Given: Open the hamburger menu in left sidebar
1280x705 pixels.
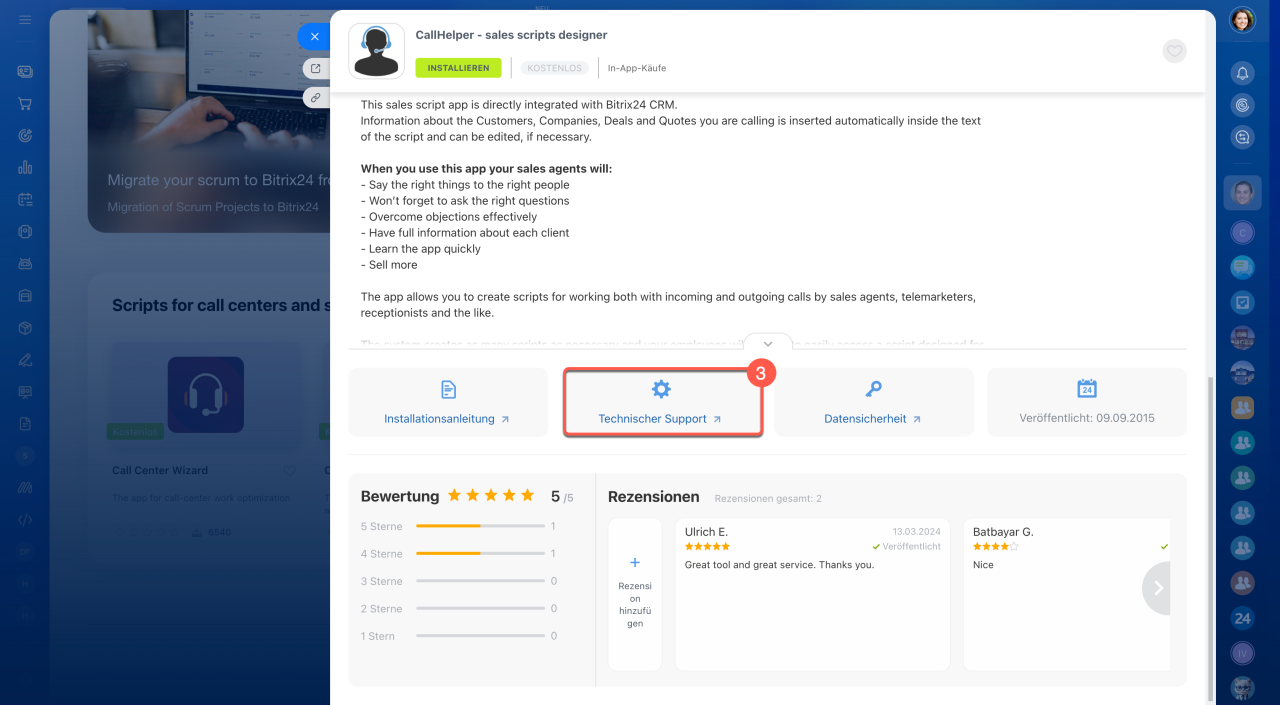Looking at the screenshot, I should click(x=25, y=20).
